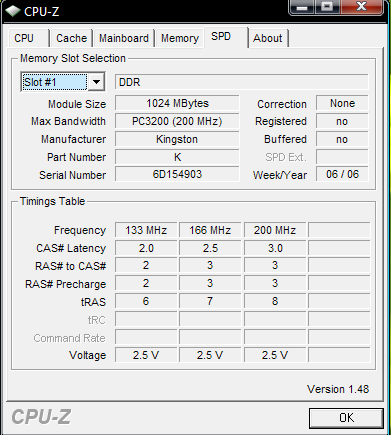Screen dimensions: 391x435
Task: Select the Memory tab
Action: pos(180,38)
